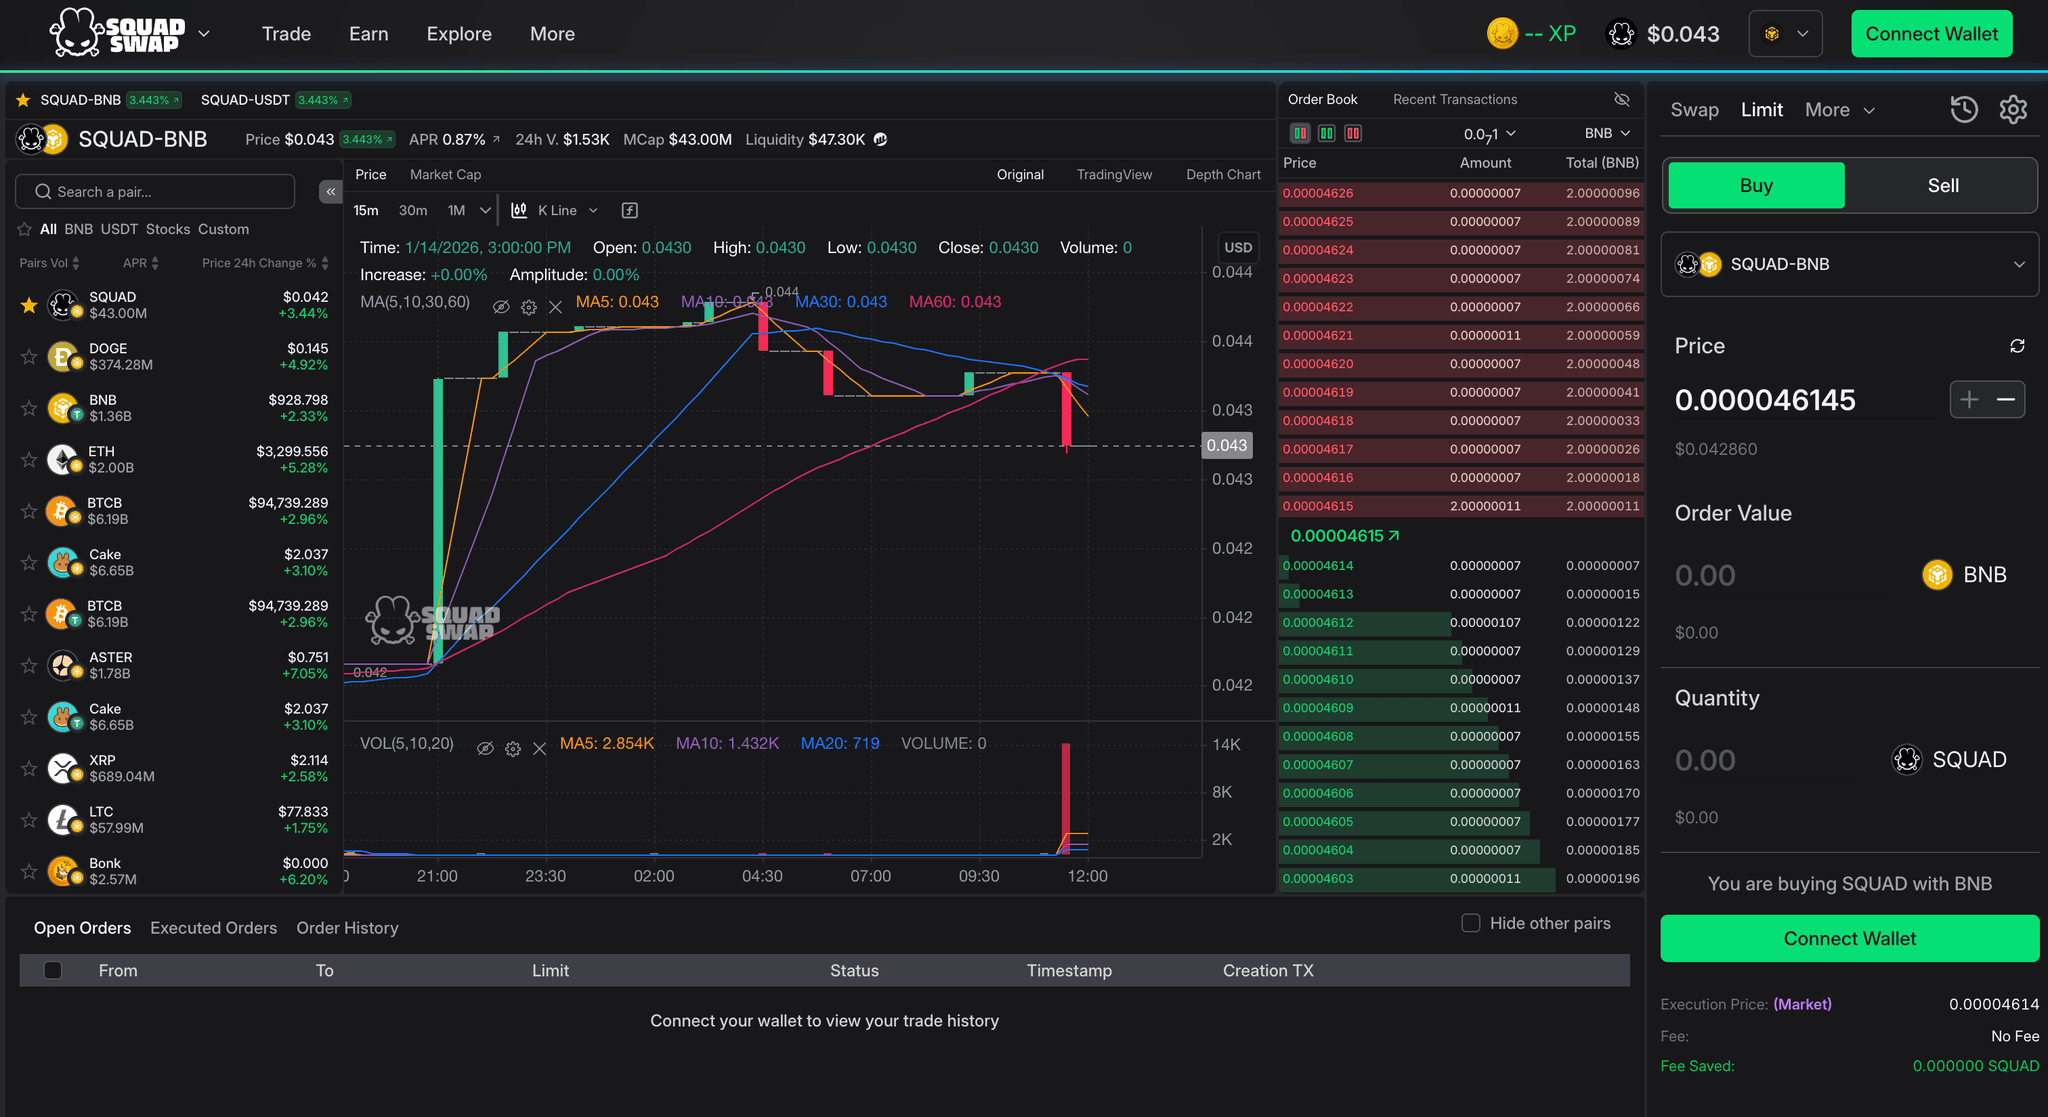Unfavorite the SQUAD pair star

point(29,305)
